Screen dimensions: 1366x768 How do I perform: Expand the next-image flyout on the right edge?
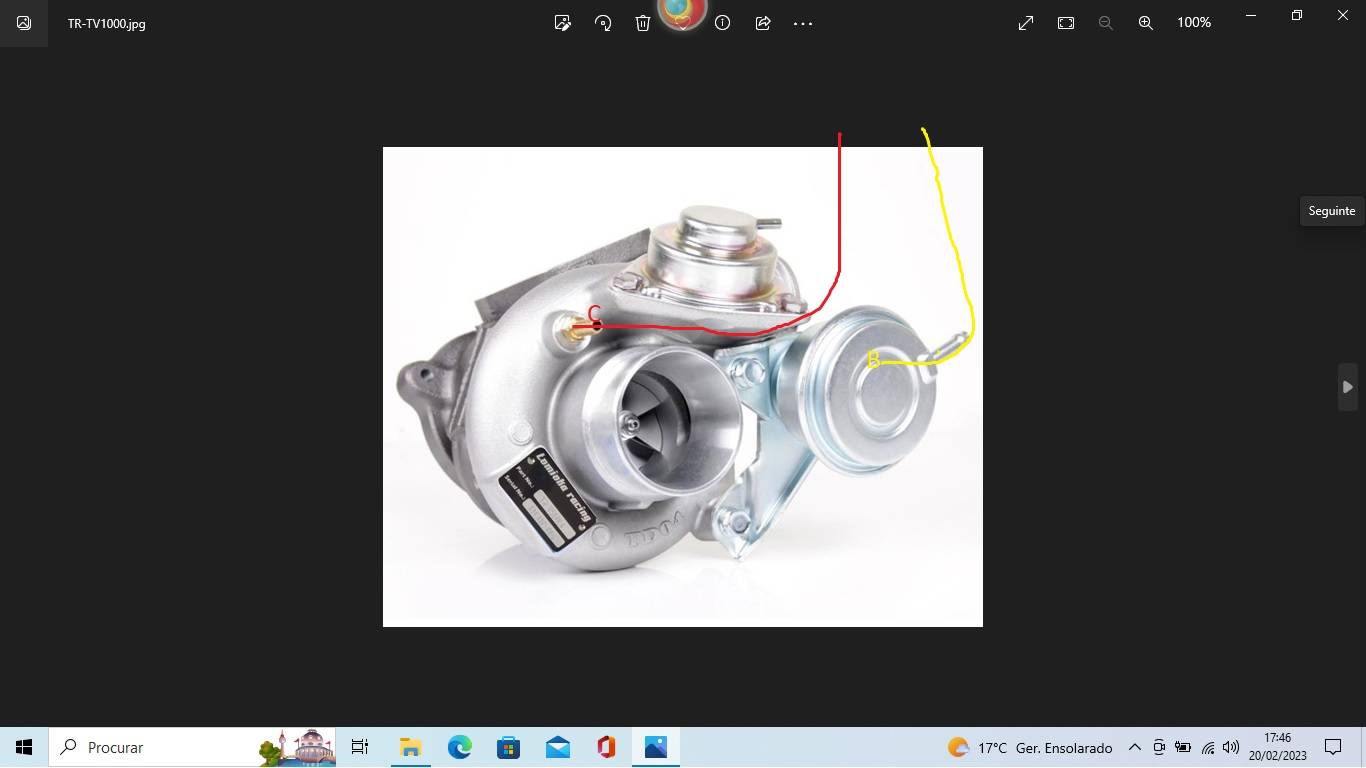click(1347, 386)
